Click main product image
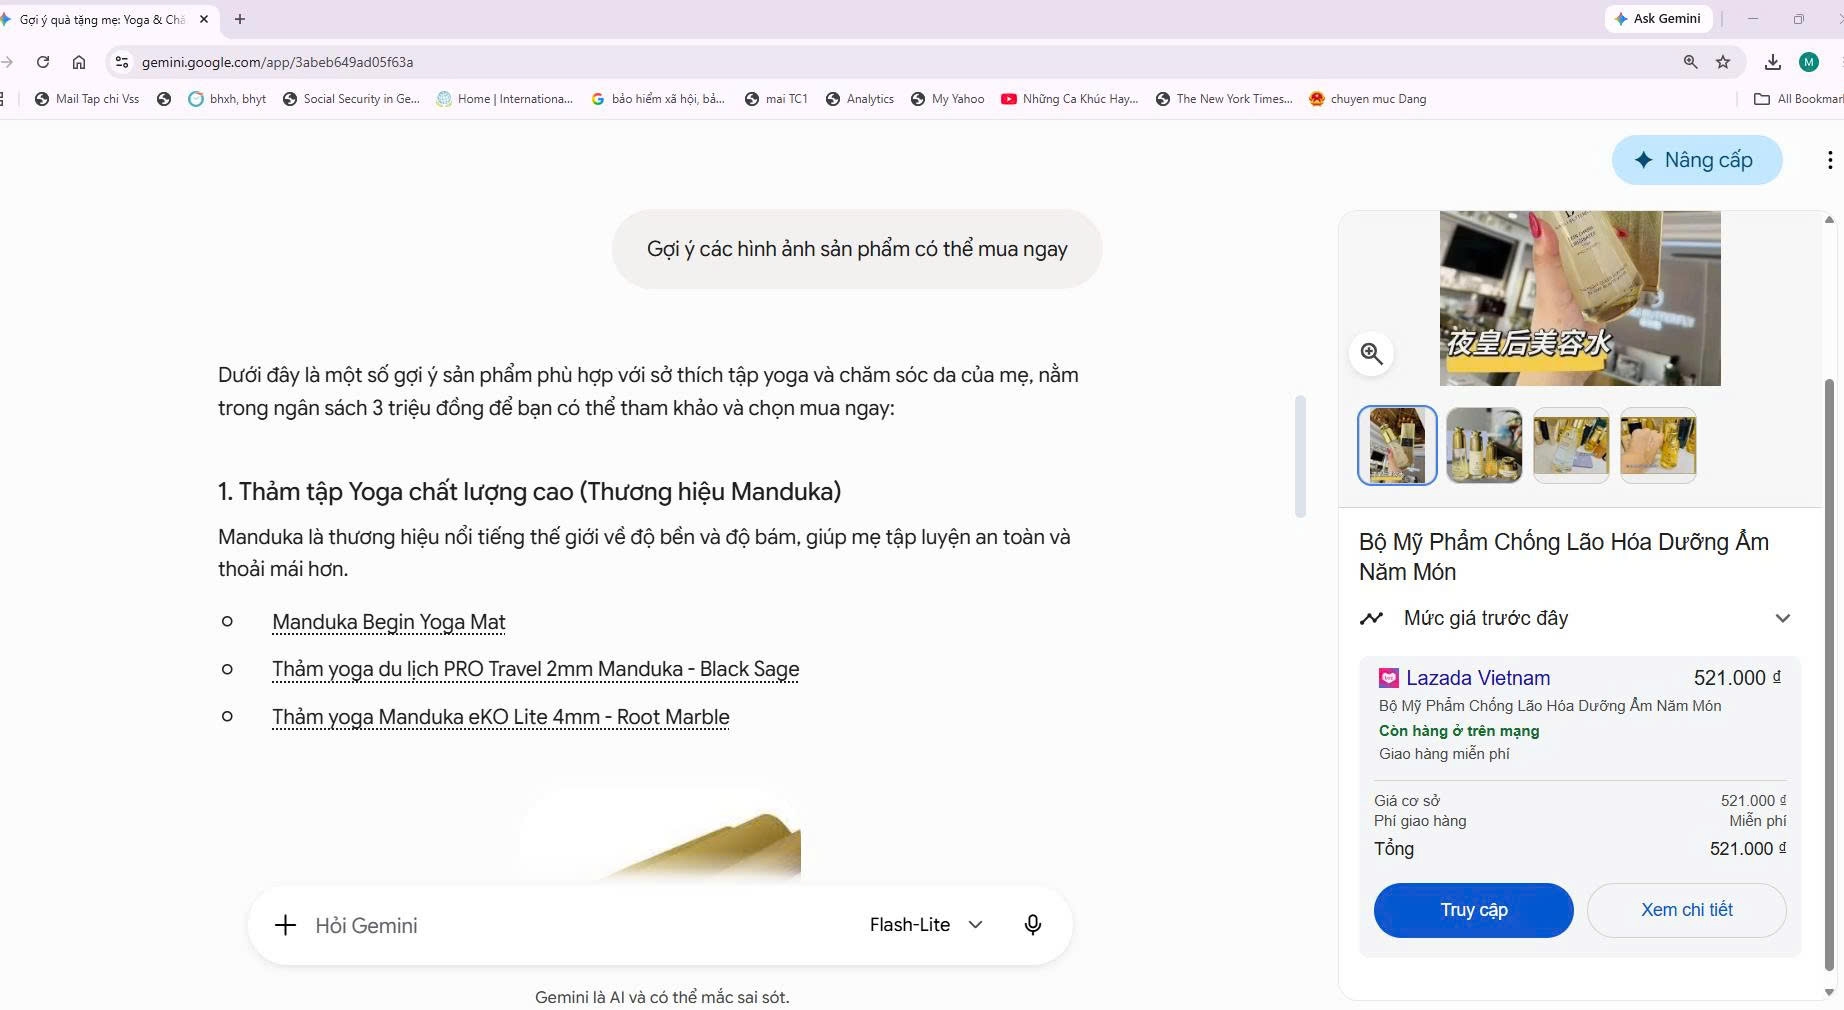 click(x=1580, y=298)
